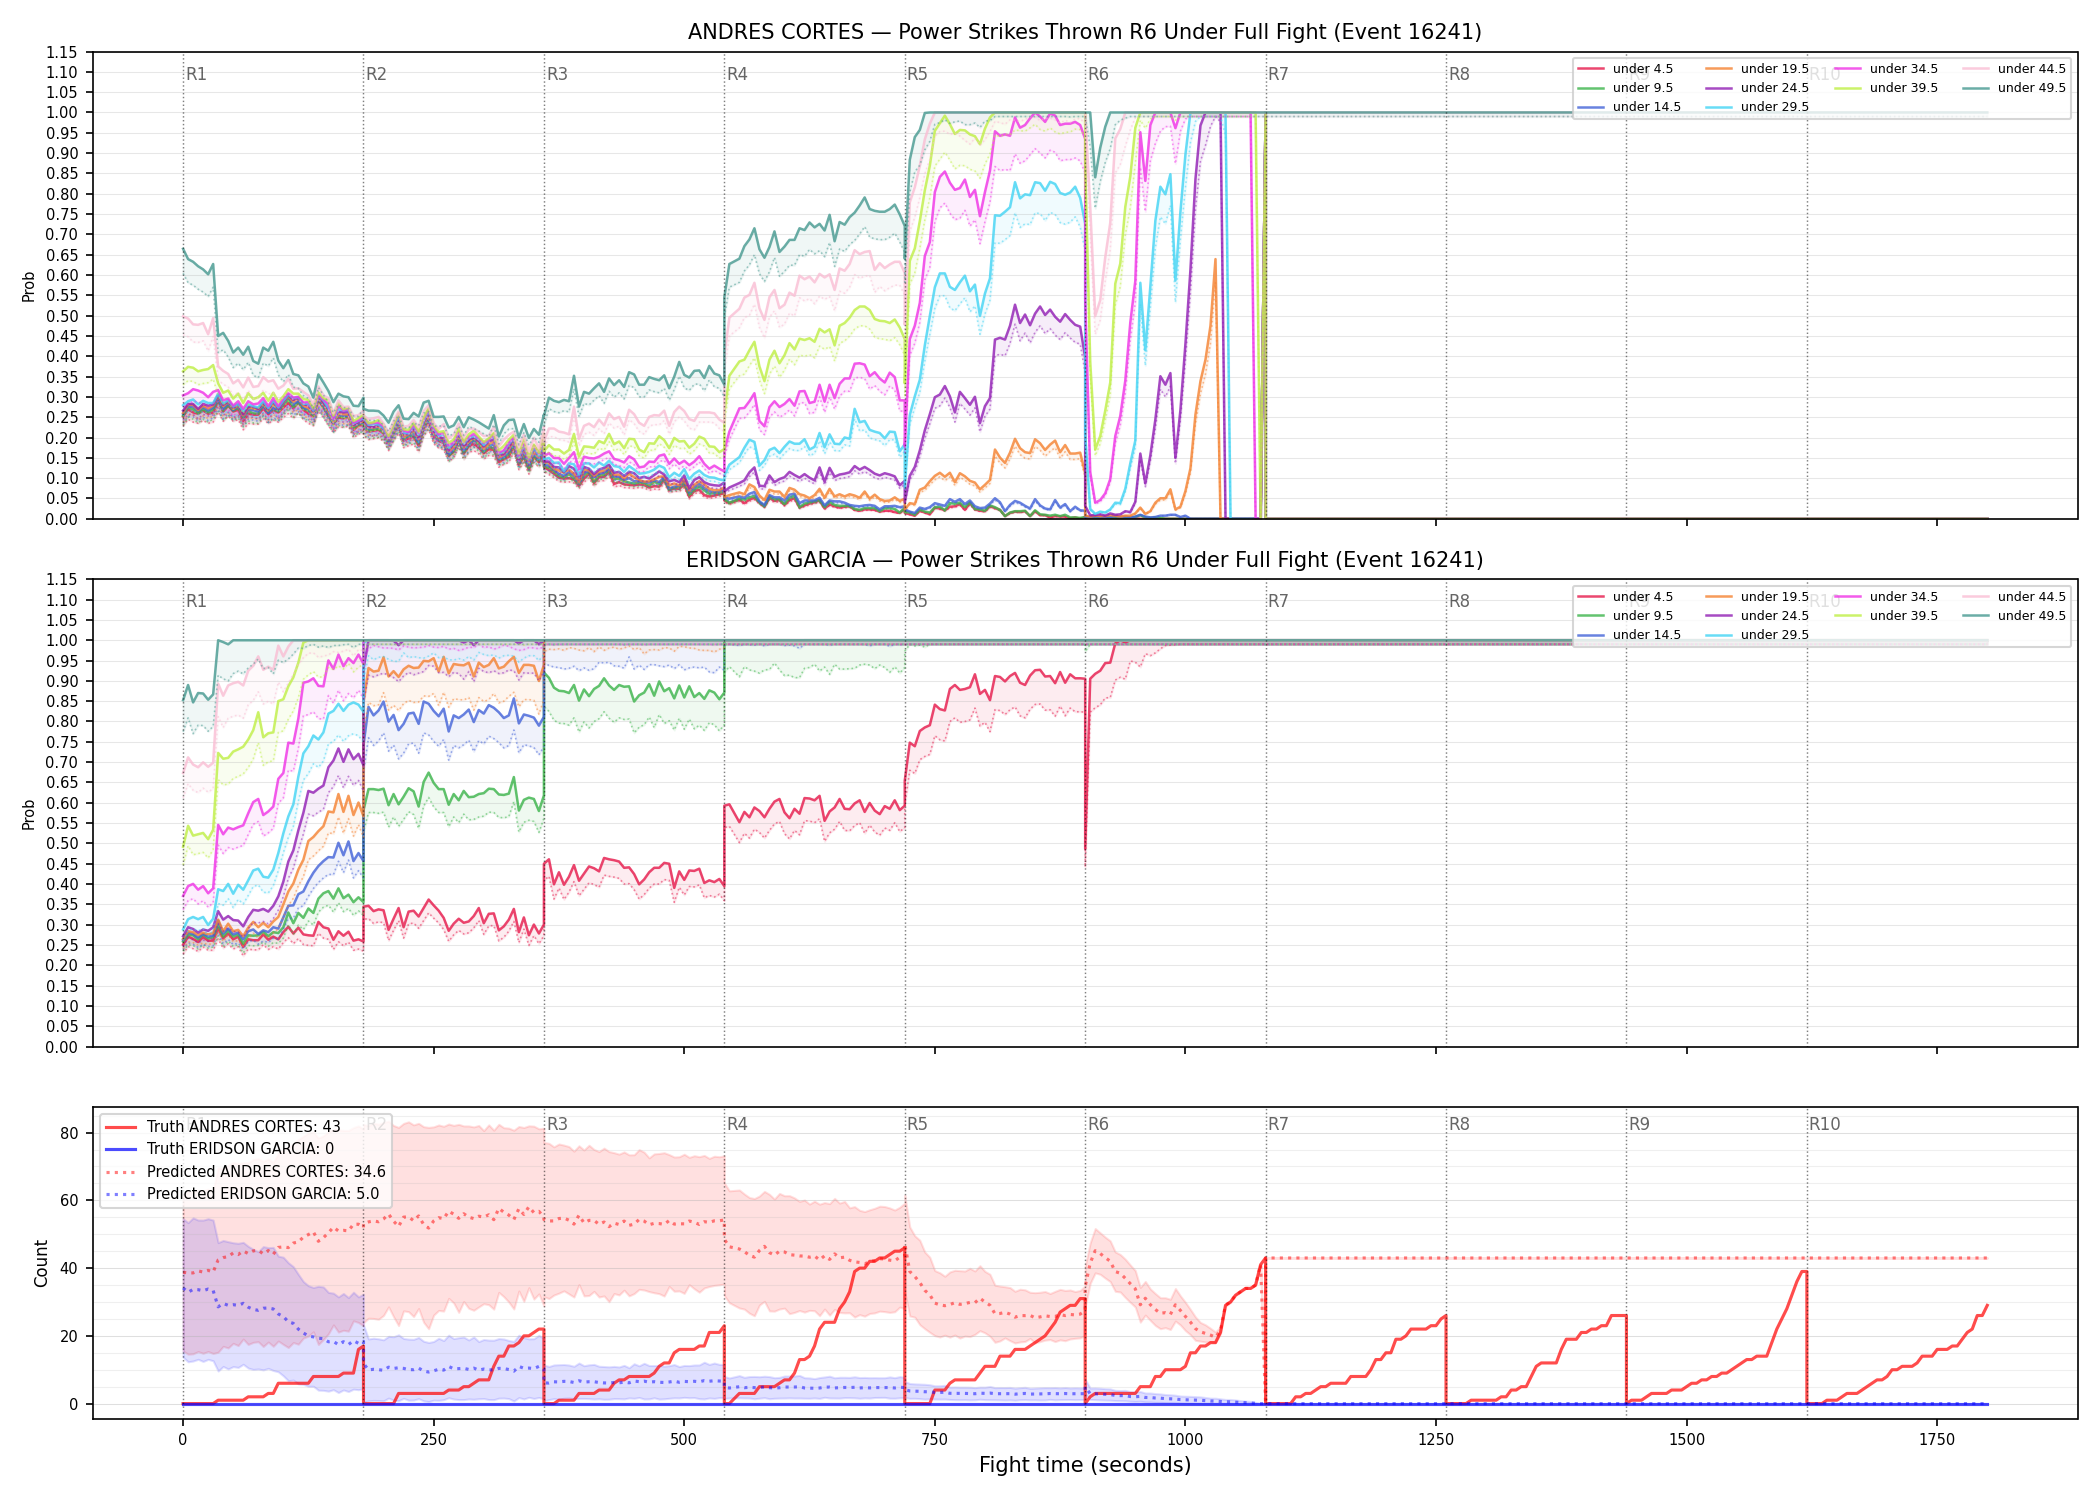Click the R6 marker in Andres Cortes chart
This screenshot has height=1500, width=2100.
(1098, 74)
